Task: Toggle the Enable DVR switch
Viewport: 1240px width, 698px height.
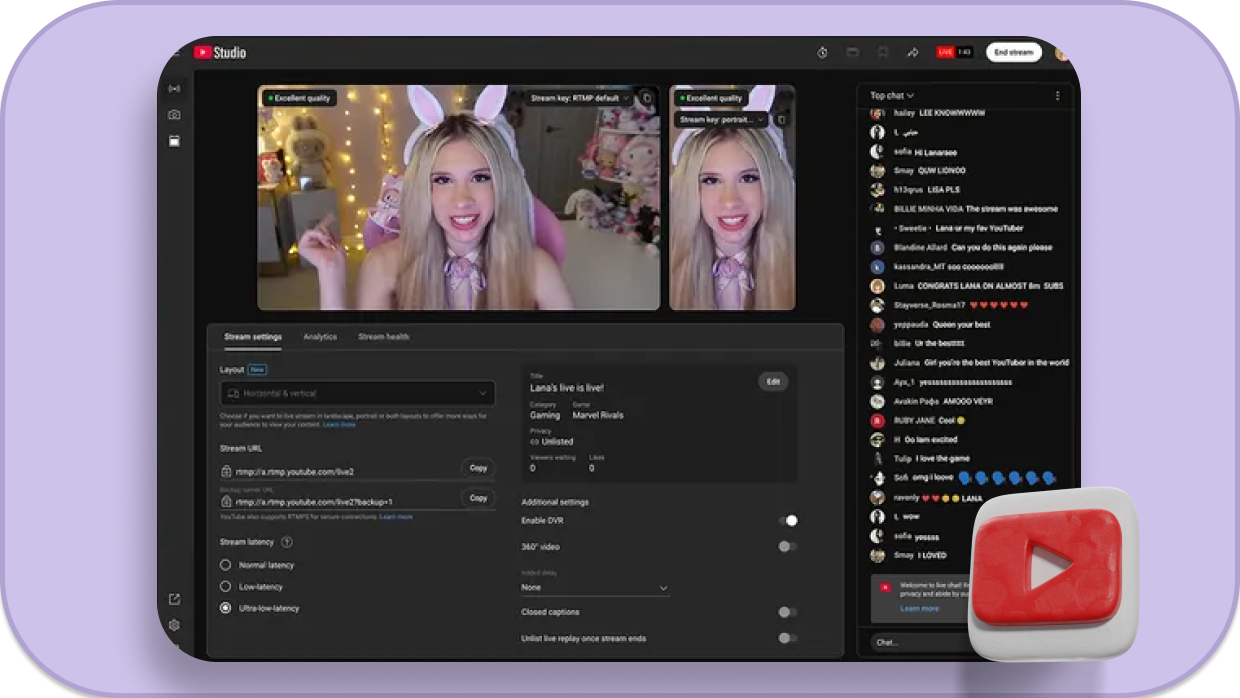Action: 788,521
